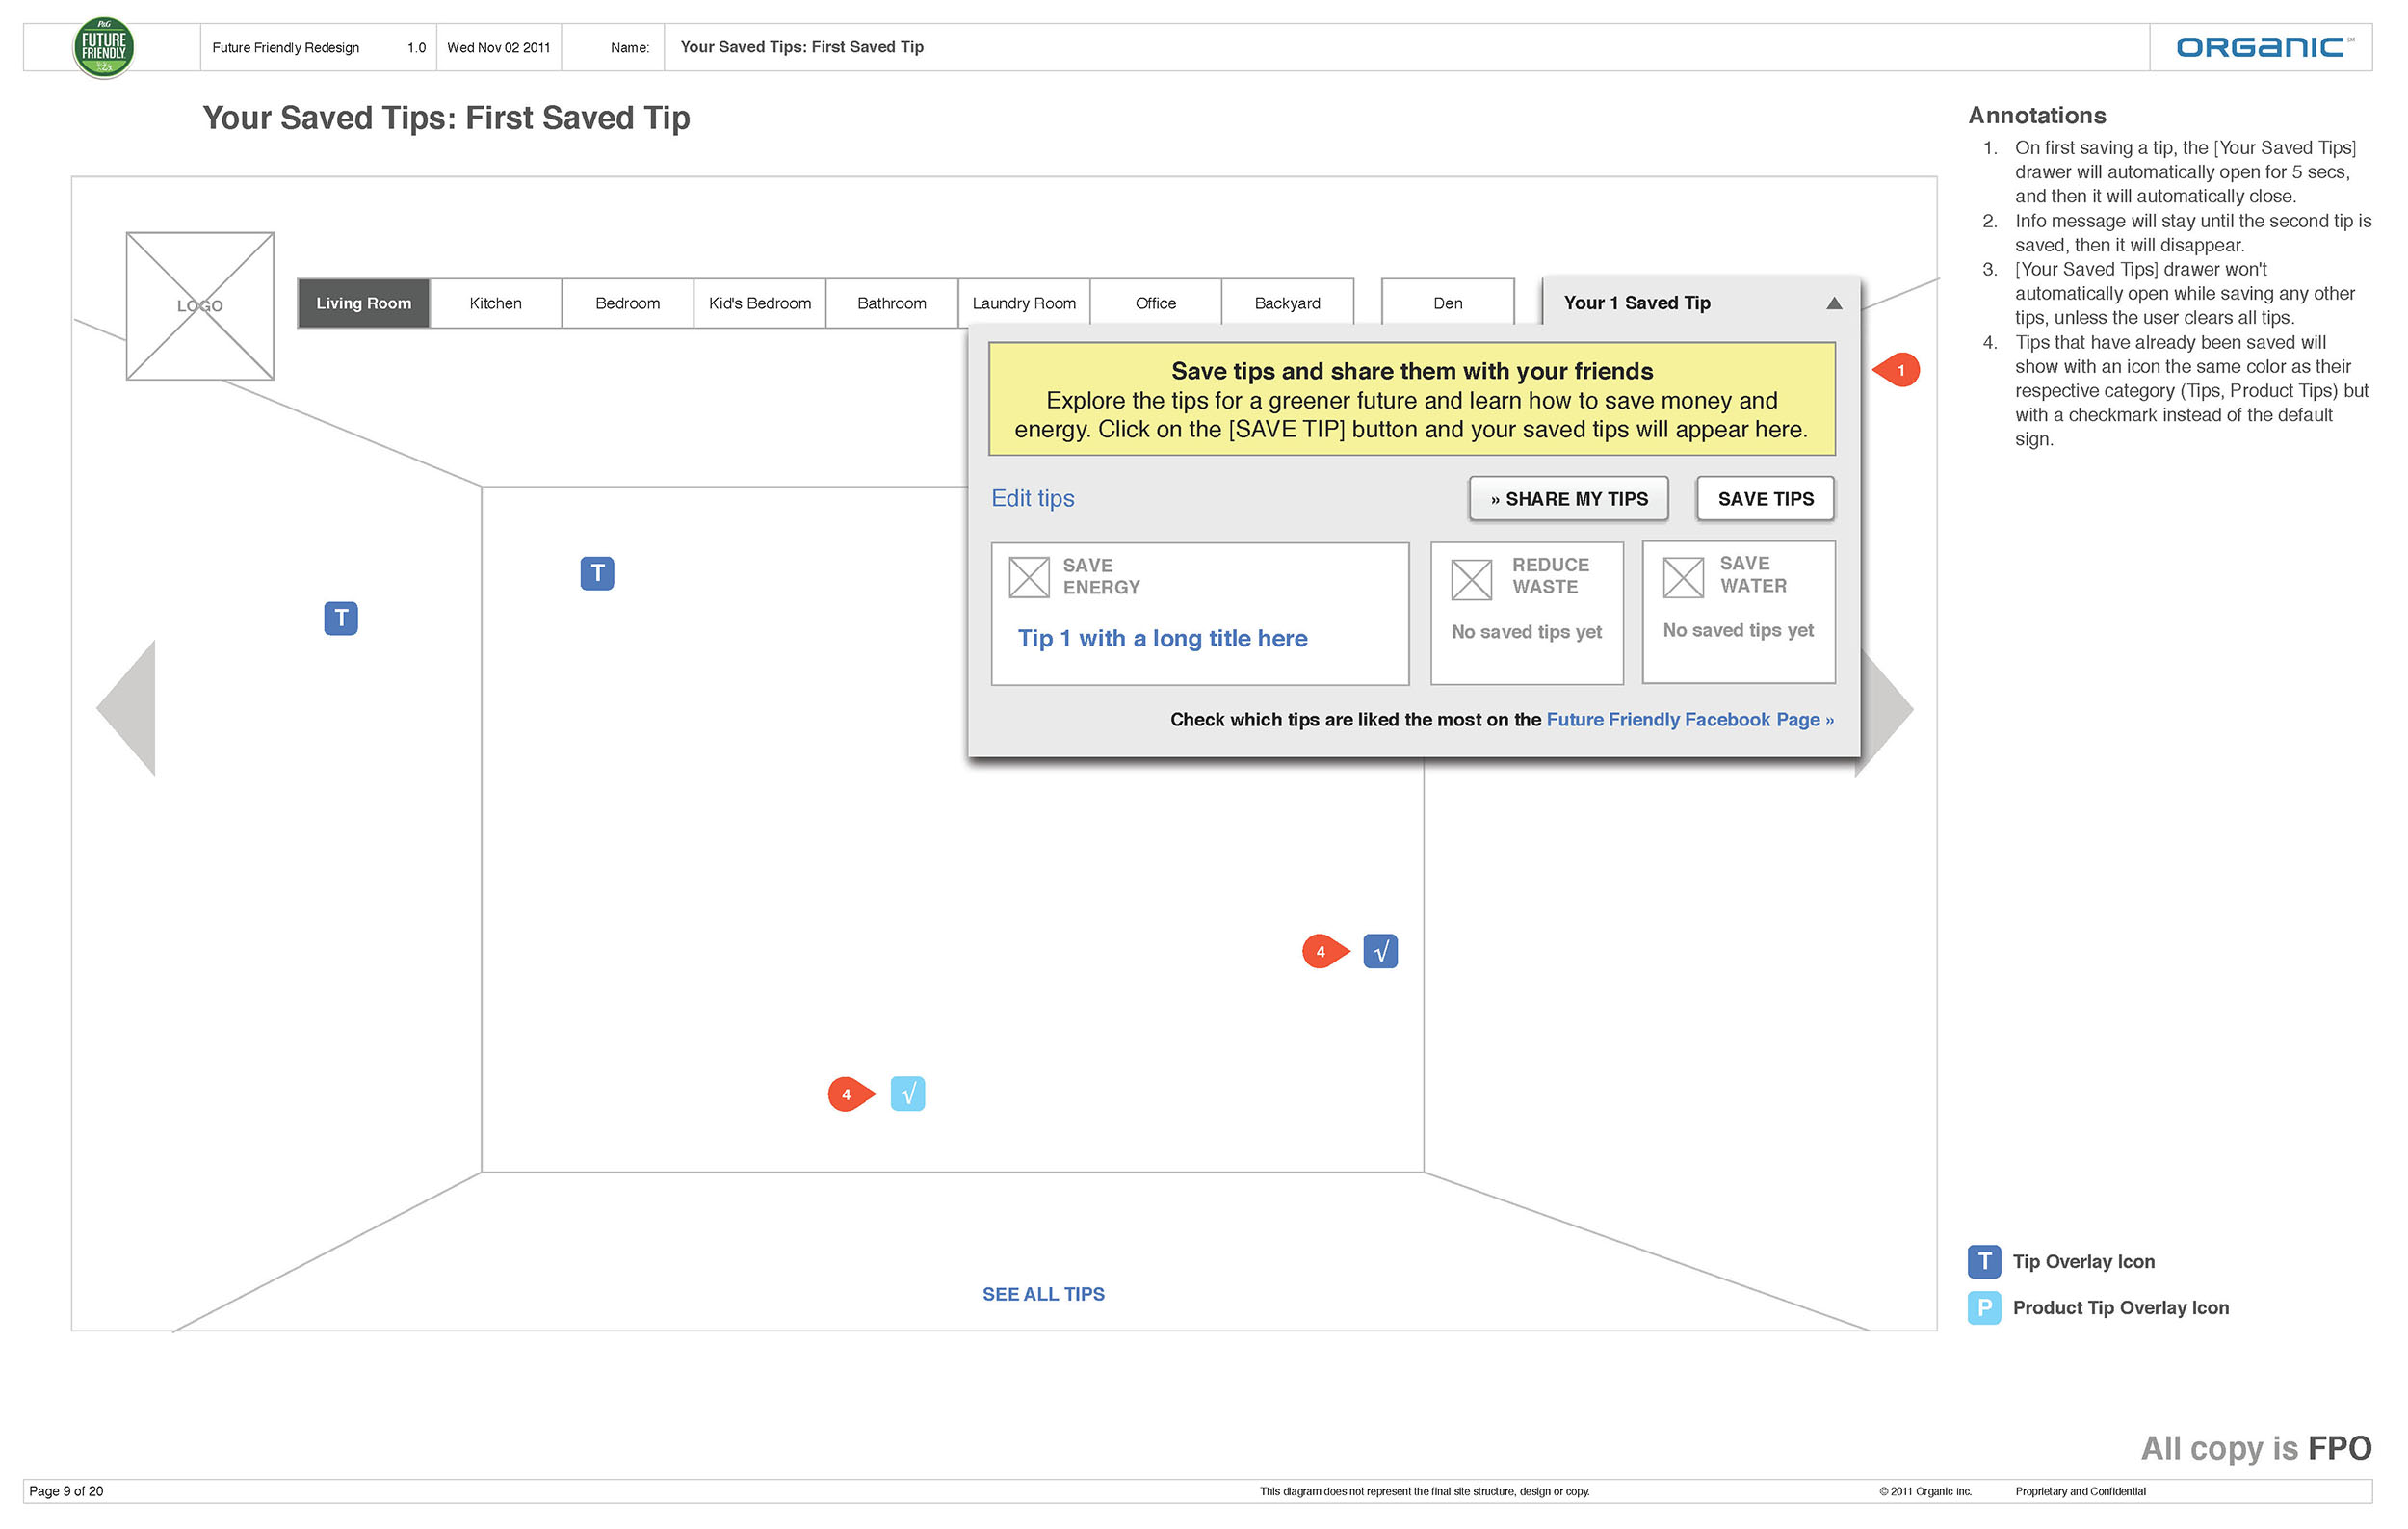Click the SAVE TIPS button

(x=1766, y=499)
